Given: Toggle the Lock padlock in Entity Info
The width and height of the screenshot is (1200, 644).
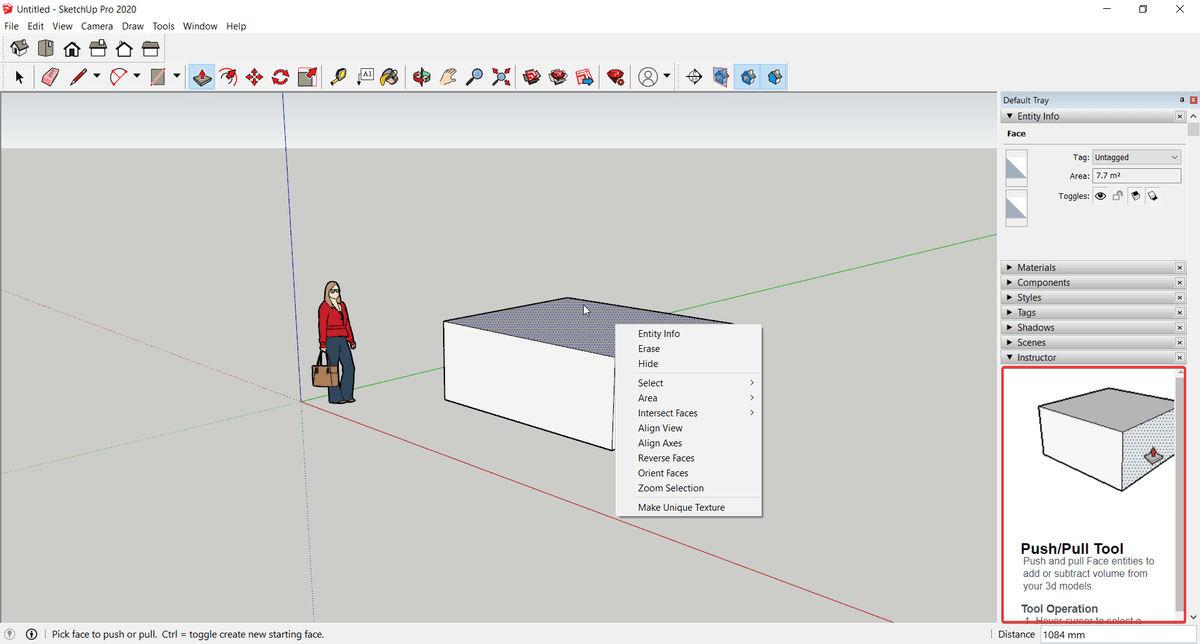Looking at the screenshot, I should [x=1118, y=196].
